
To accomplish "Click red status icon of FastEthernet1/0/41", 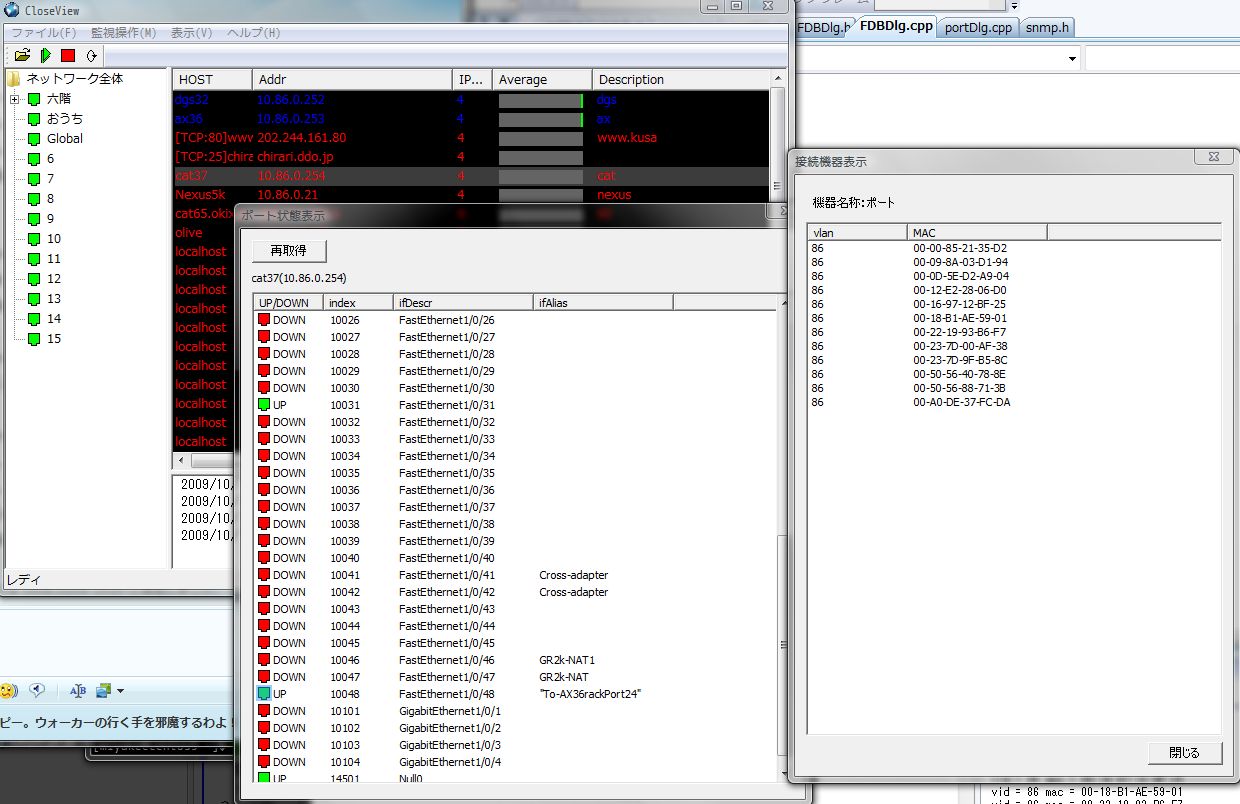I will point(264,575).
